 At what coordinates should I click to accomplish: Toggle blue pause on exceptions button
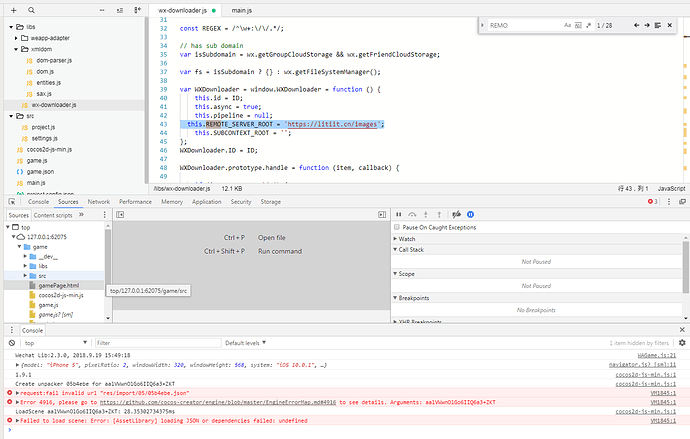tap(470, 215)
